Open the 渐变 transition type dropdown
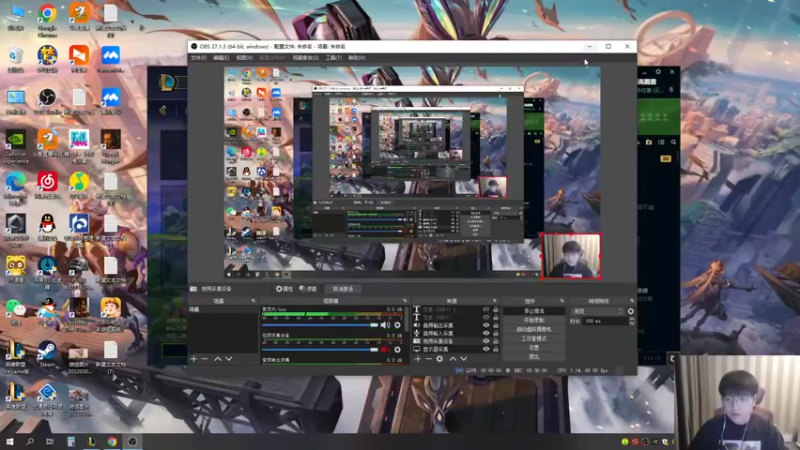 tap(598, 311)
